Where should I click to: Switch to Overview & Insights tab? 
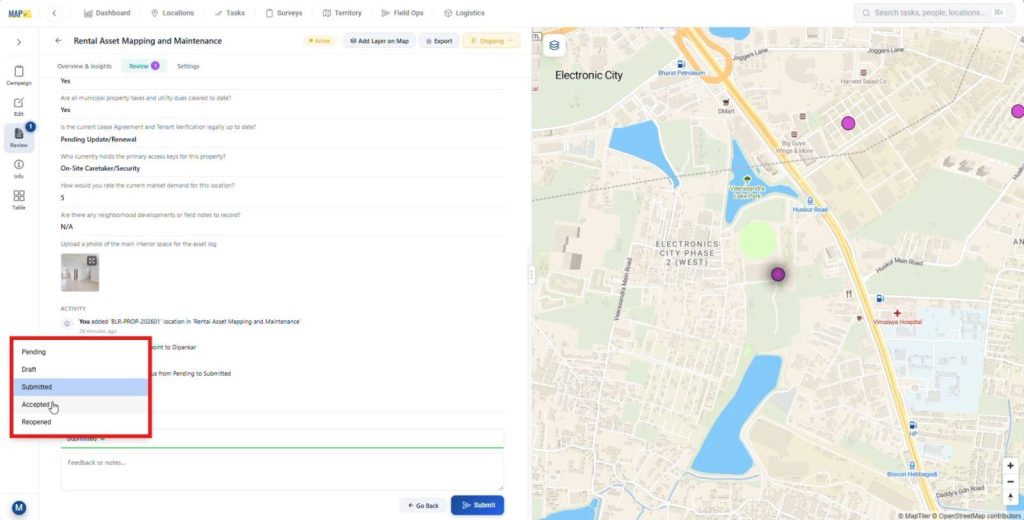pyautogui.click(x=84, y=66)
